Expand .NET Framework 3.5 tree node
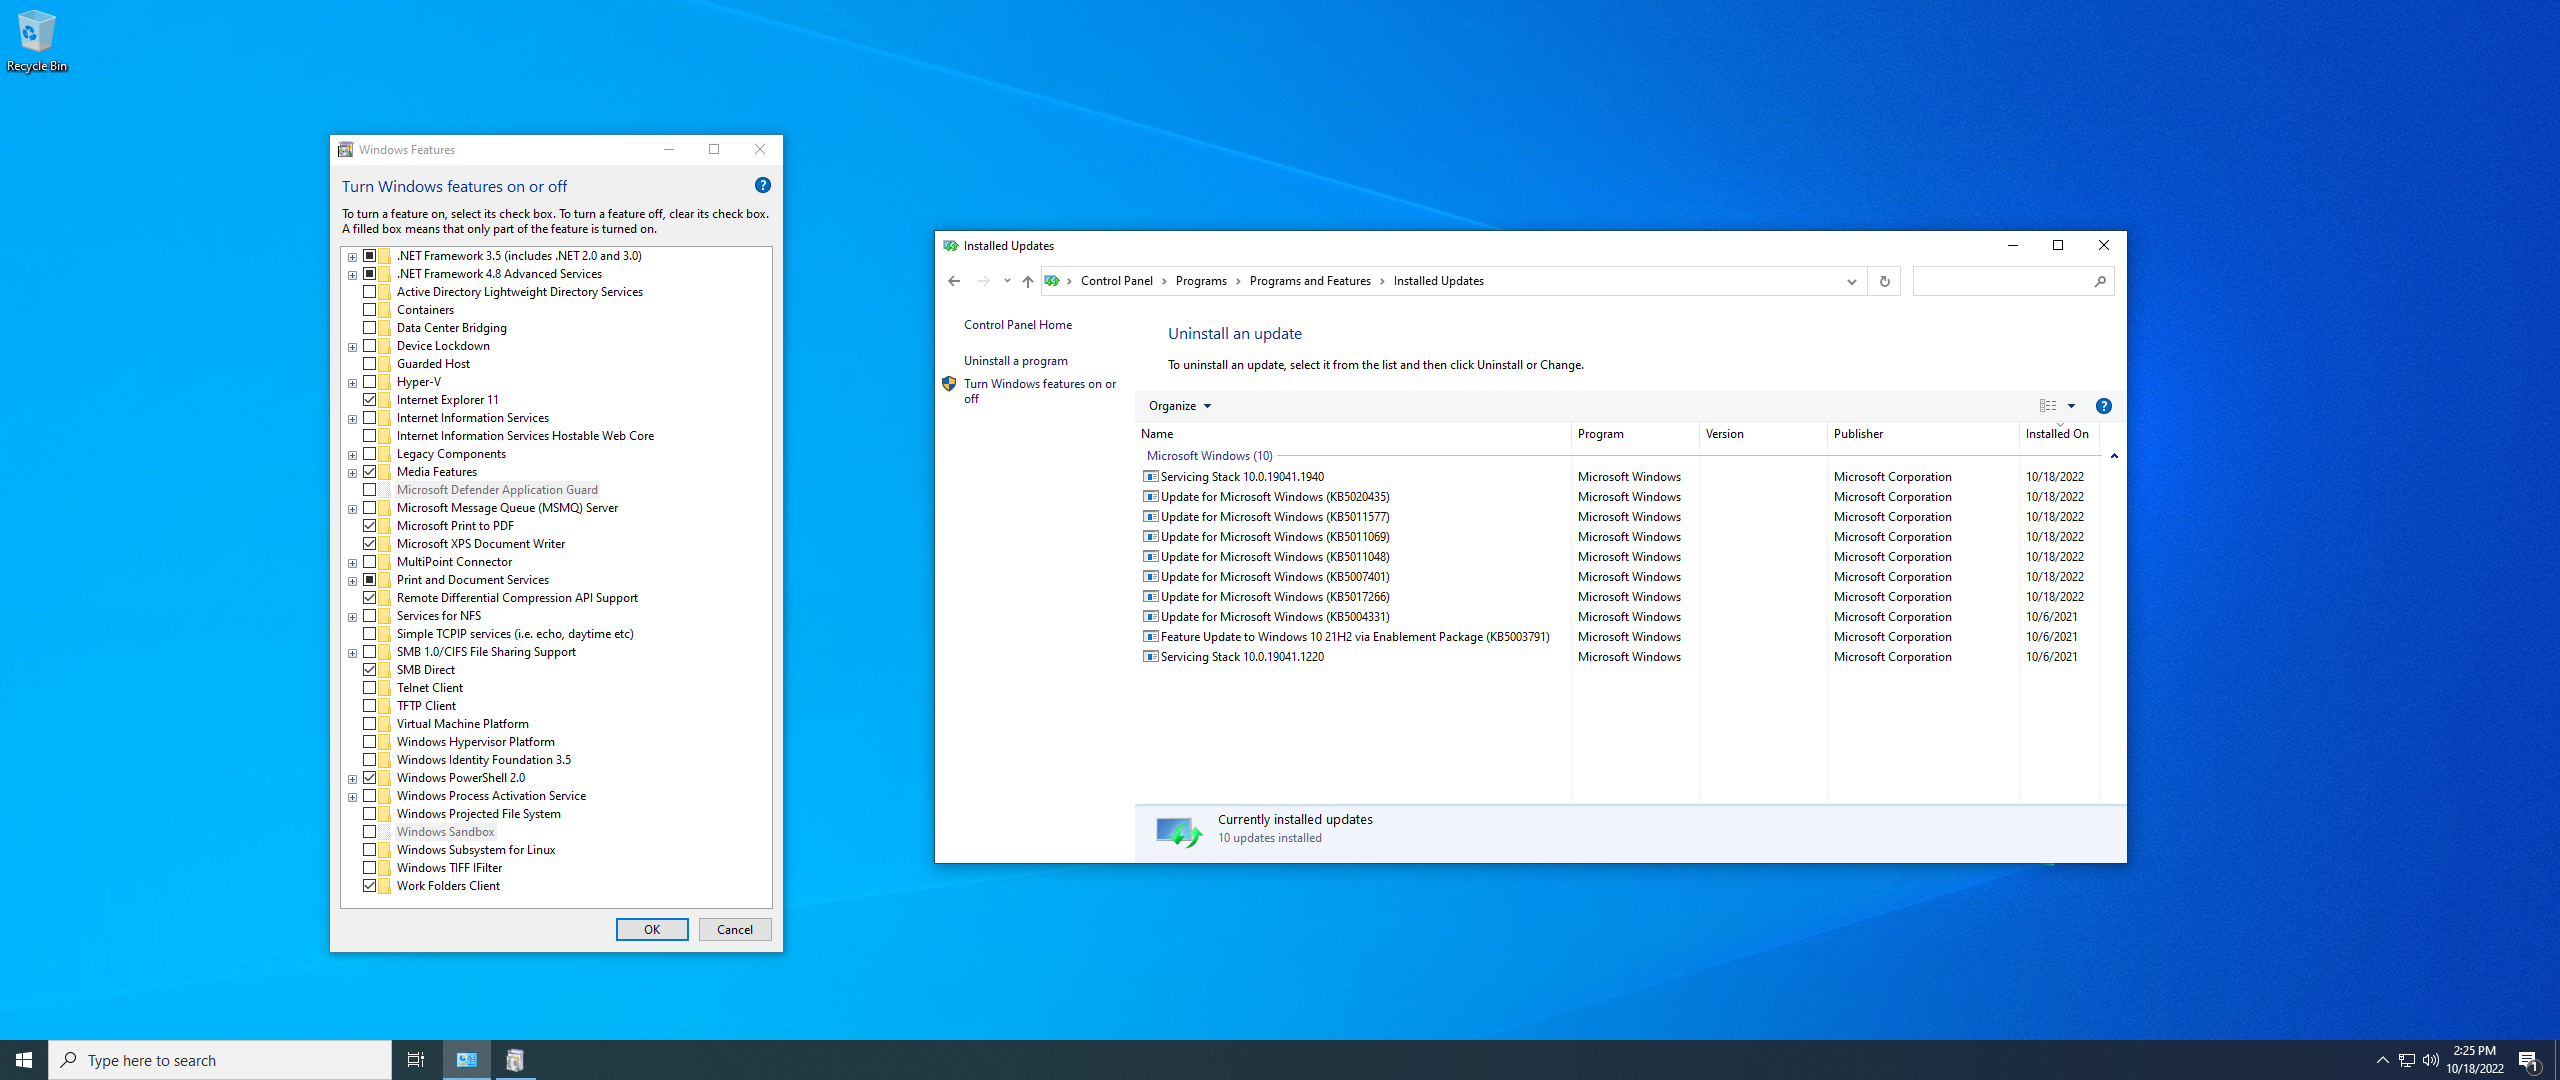This screenshot has height=1080, width=2560. click(x=352, y=257)
